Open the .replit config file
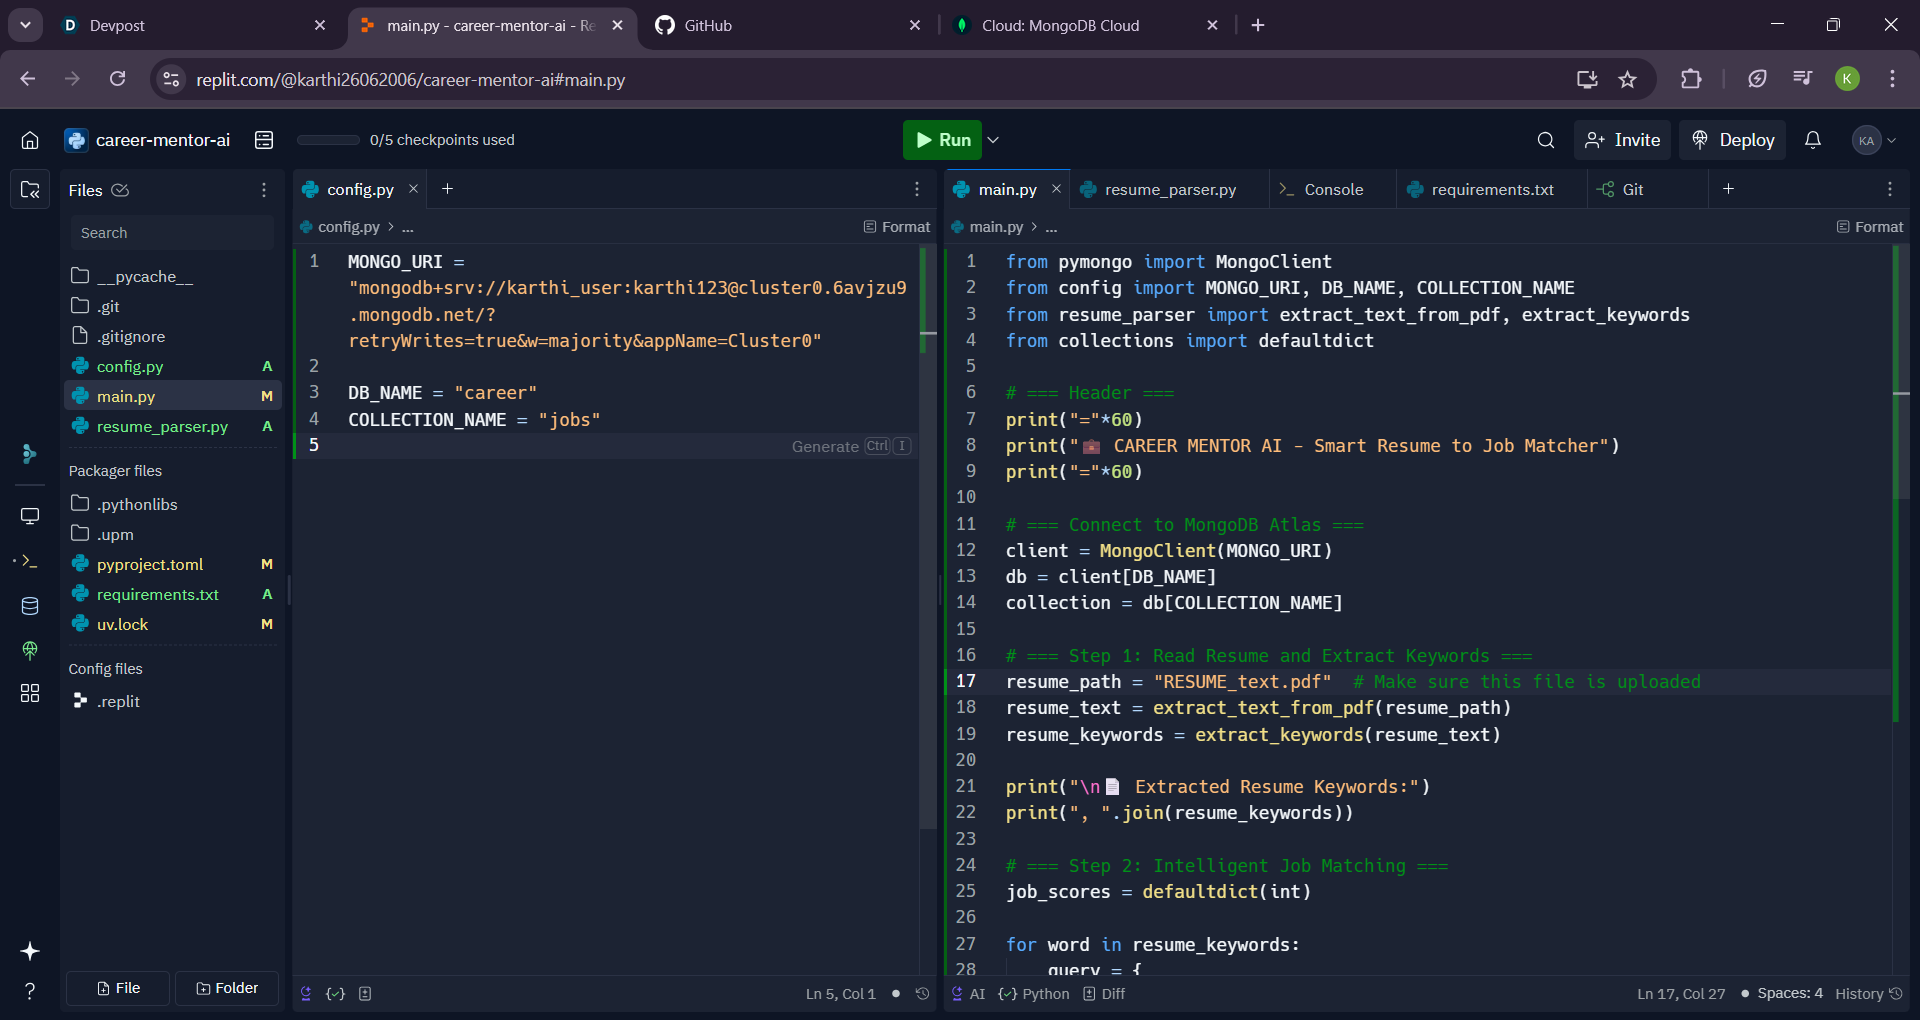This screenshot has height=1020, width=1920. click(x=172, y=701)
